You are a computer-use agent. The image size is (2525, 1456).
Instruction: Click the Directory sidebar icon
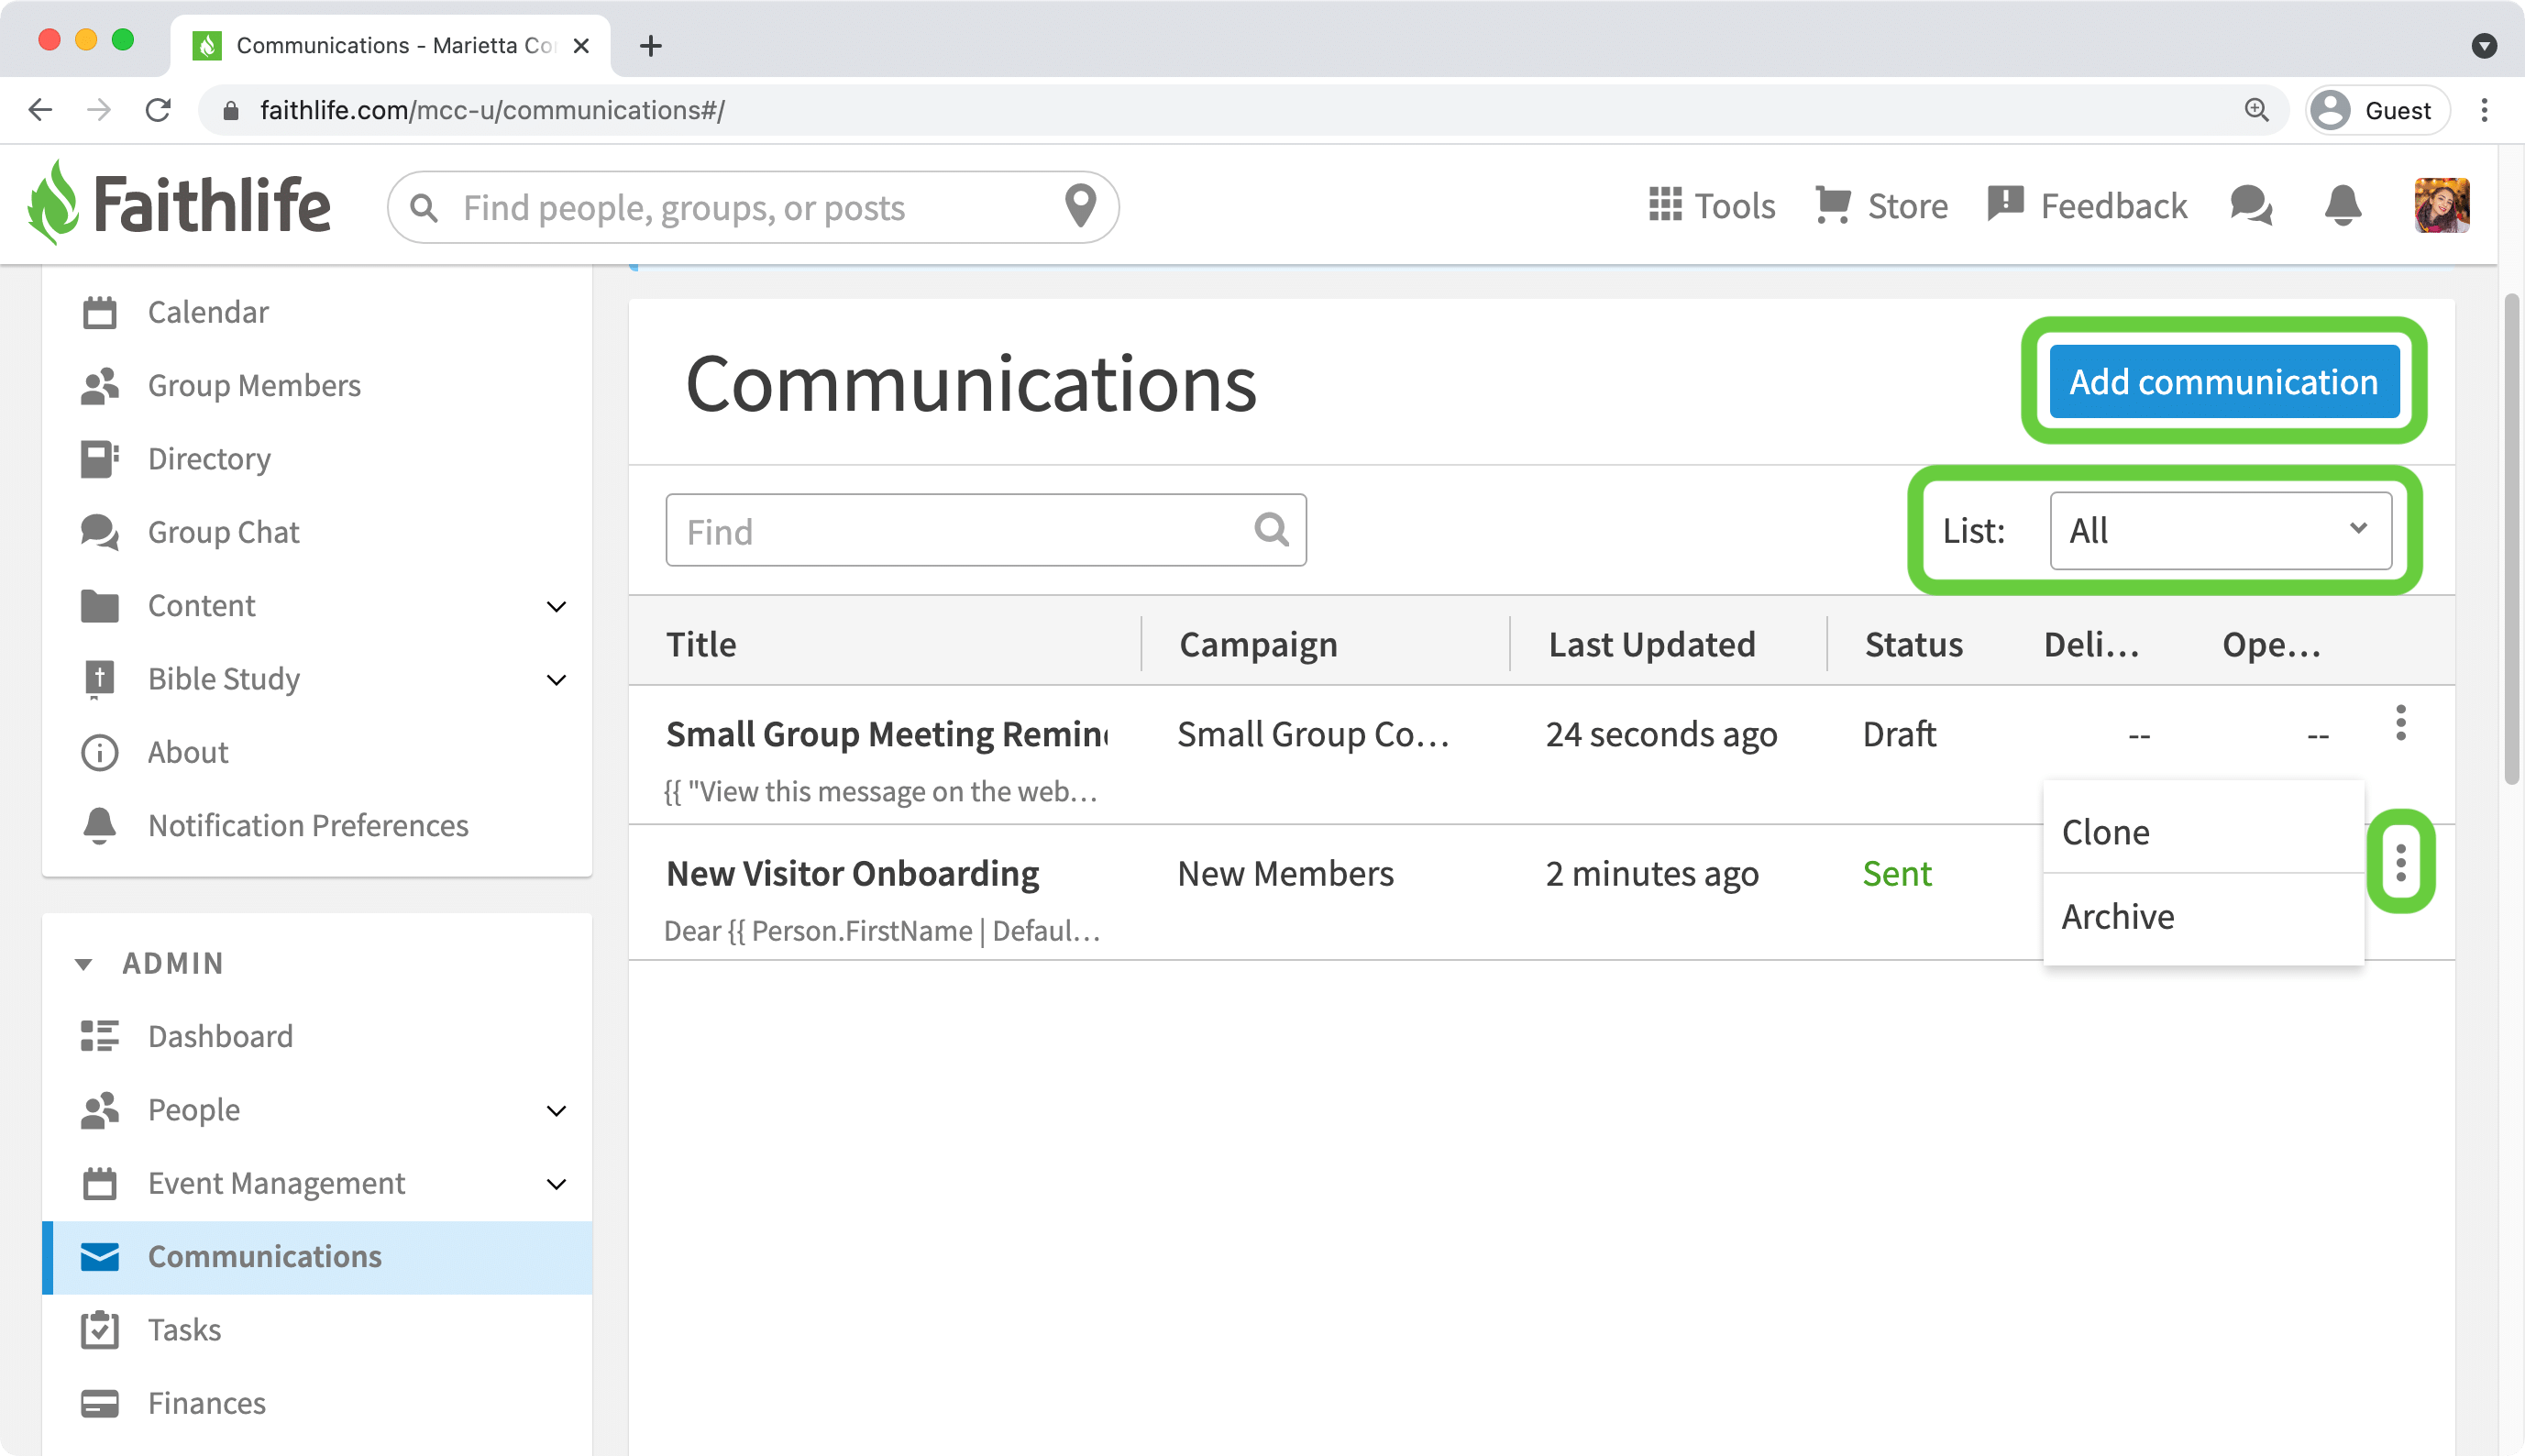(x=99, y=459)
